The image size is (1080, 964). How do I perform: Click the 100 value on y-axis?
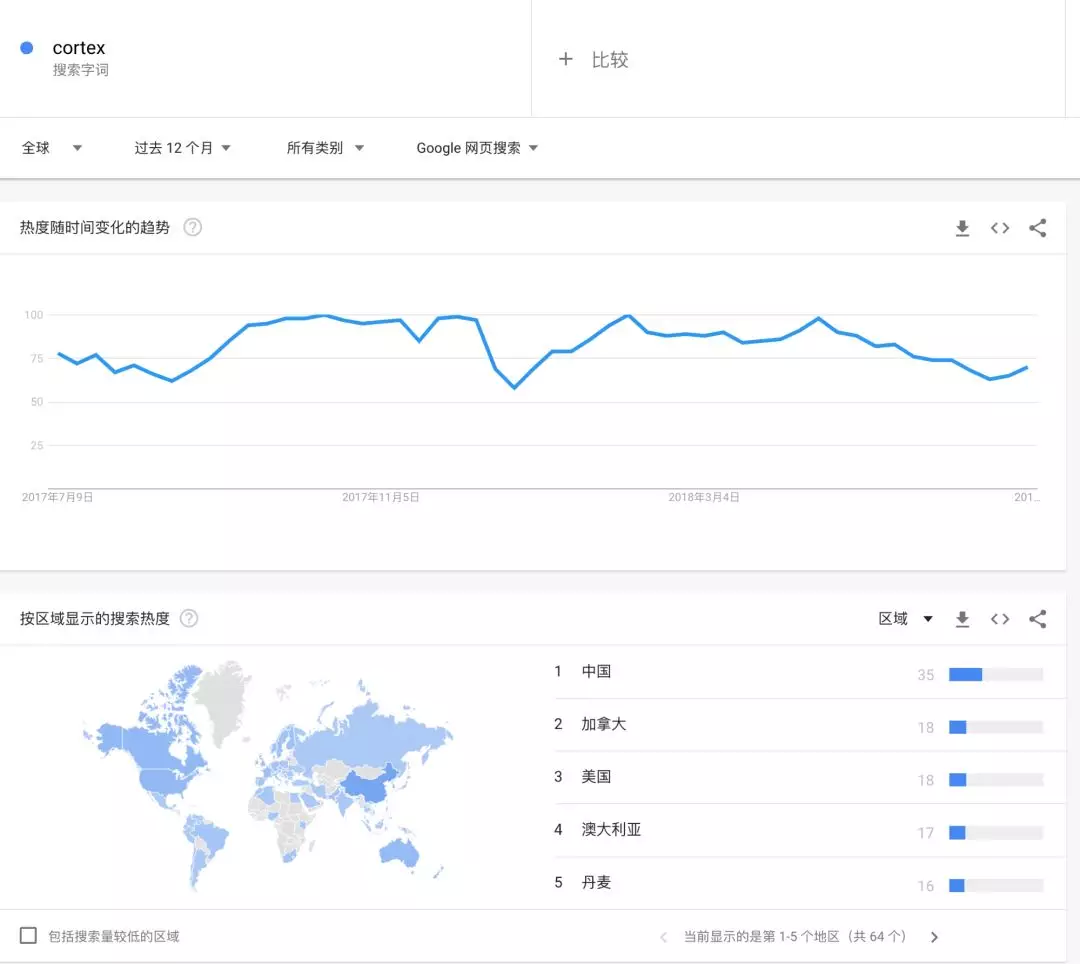click(x=34, y=315)
